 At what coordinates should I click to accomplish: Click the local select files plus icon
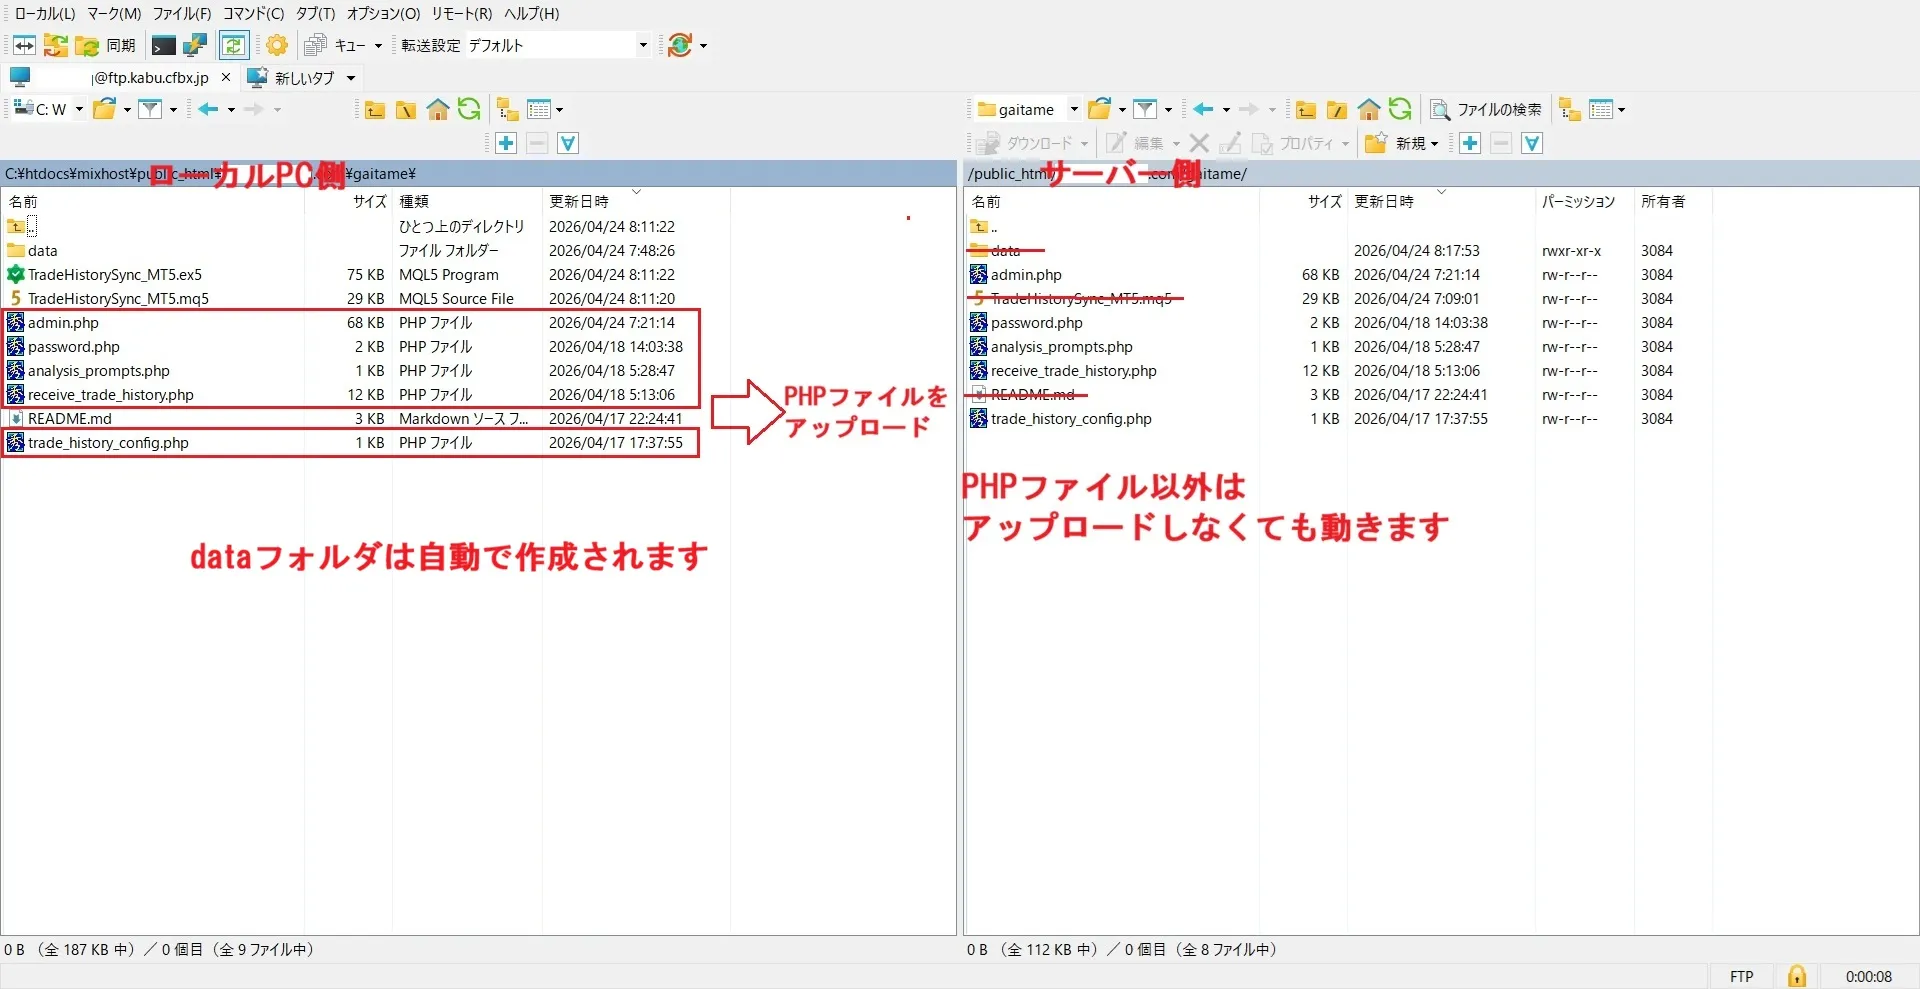(506, 144)
